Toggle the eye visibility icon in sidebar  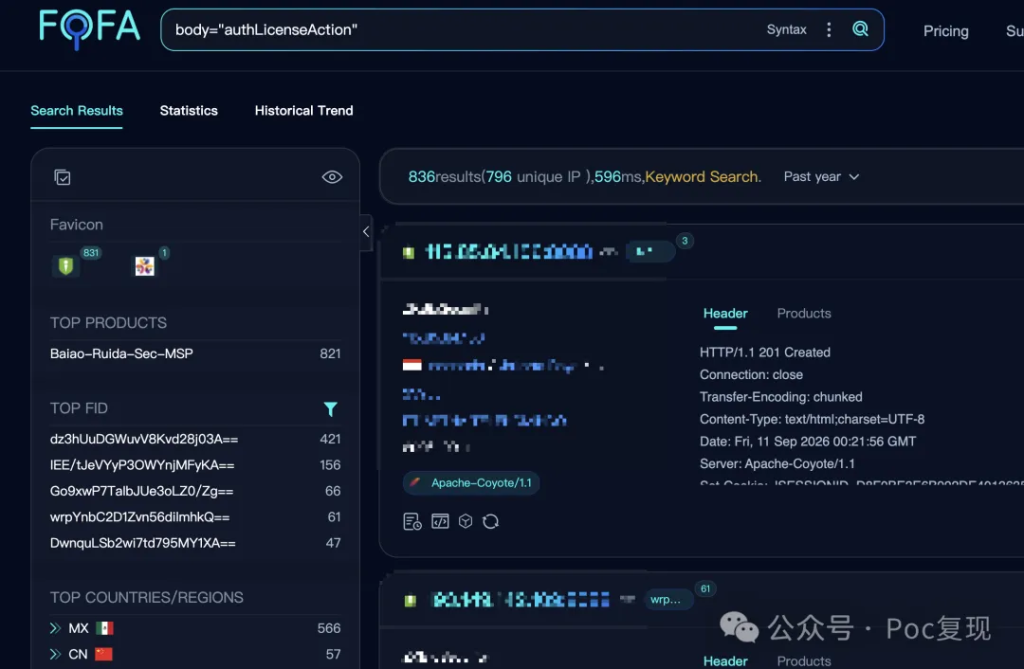pos(332,177)
